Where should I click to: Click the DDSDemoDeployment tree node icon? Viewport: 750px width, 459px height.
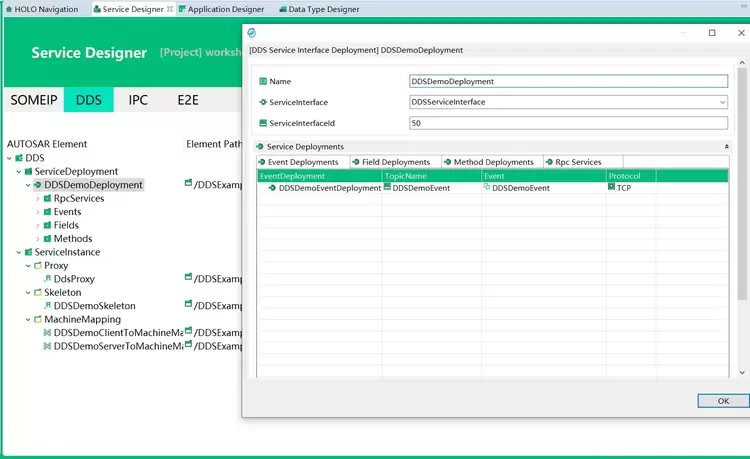(x=38, y=185)
